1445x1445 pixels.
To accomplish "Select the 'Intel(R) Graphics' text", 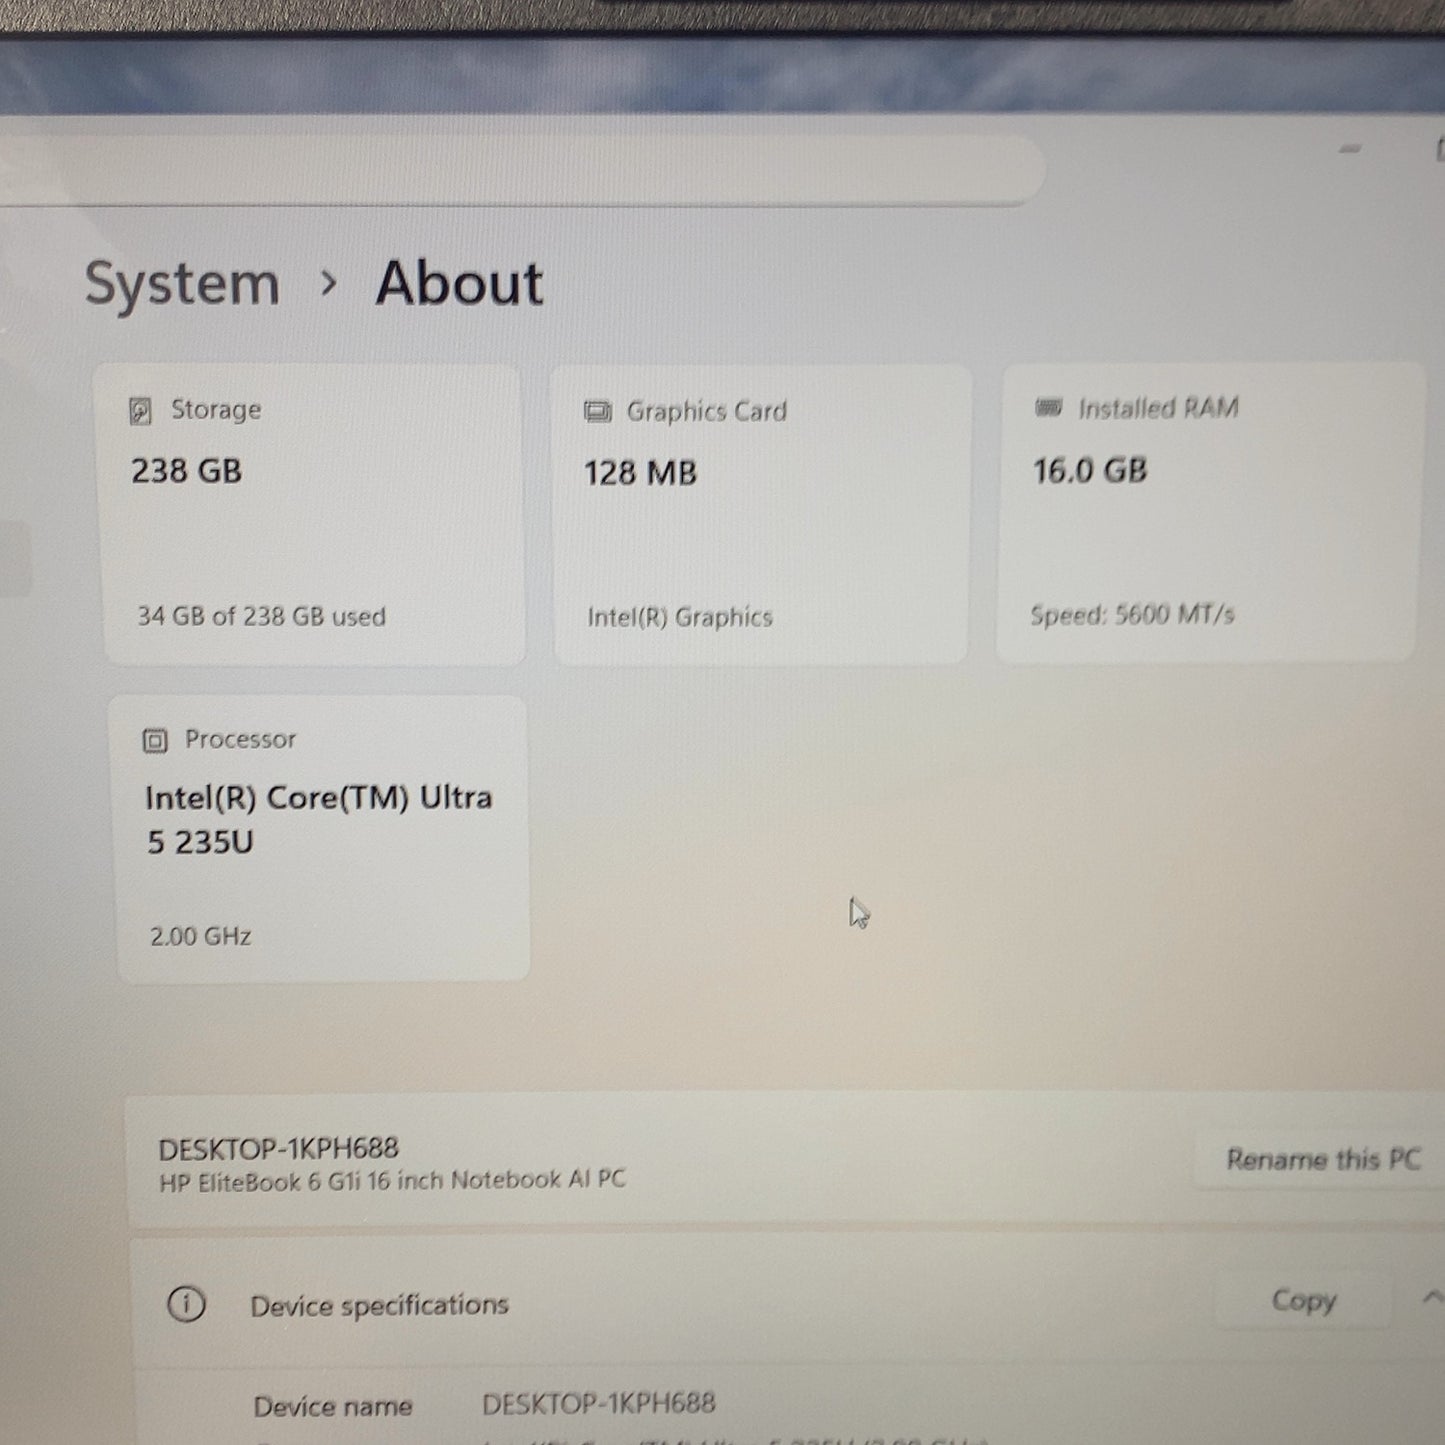I will 680,617.
